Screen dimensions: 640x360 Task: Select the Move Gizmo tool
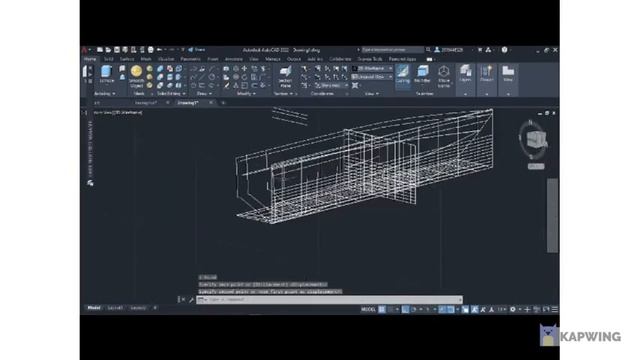pos(444,76)
